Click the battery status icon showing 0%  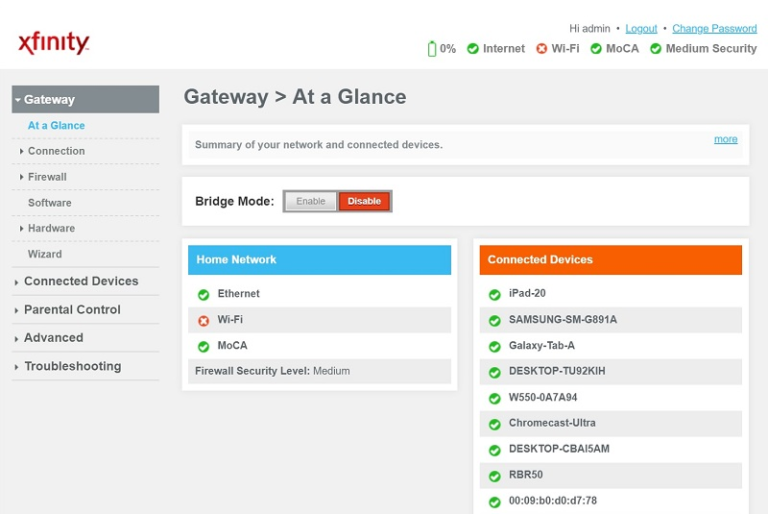pyautogui.click(x=432, y=49)
